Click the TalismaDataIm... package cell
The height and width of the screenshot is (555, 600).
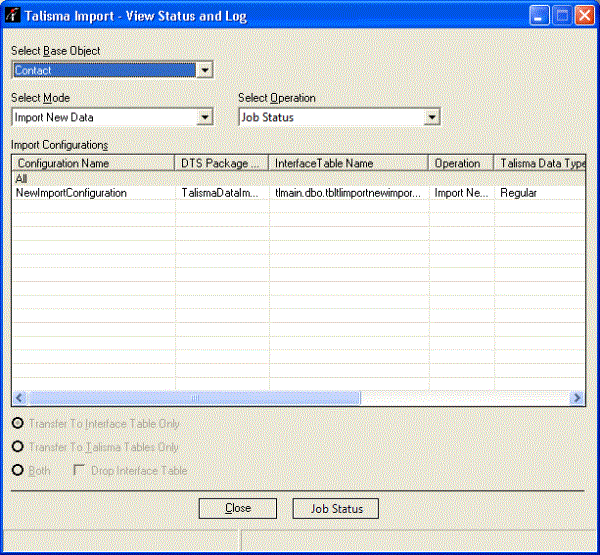pos(220,193)
